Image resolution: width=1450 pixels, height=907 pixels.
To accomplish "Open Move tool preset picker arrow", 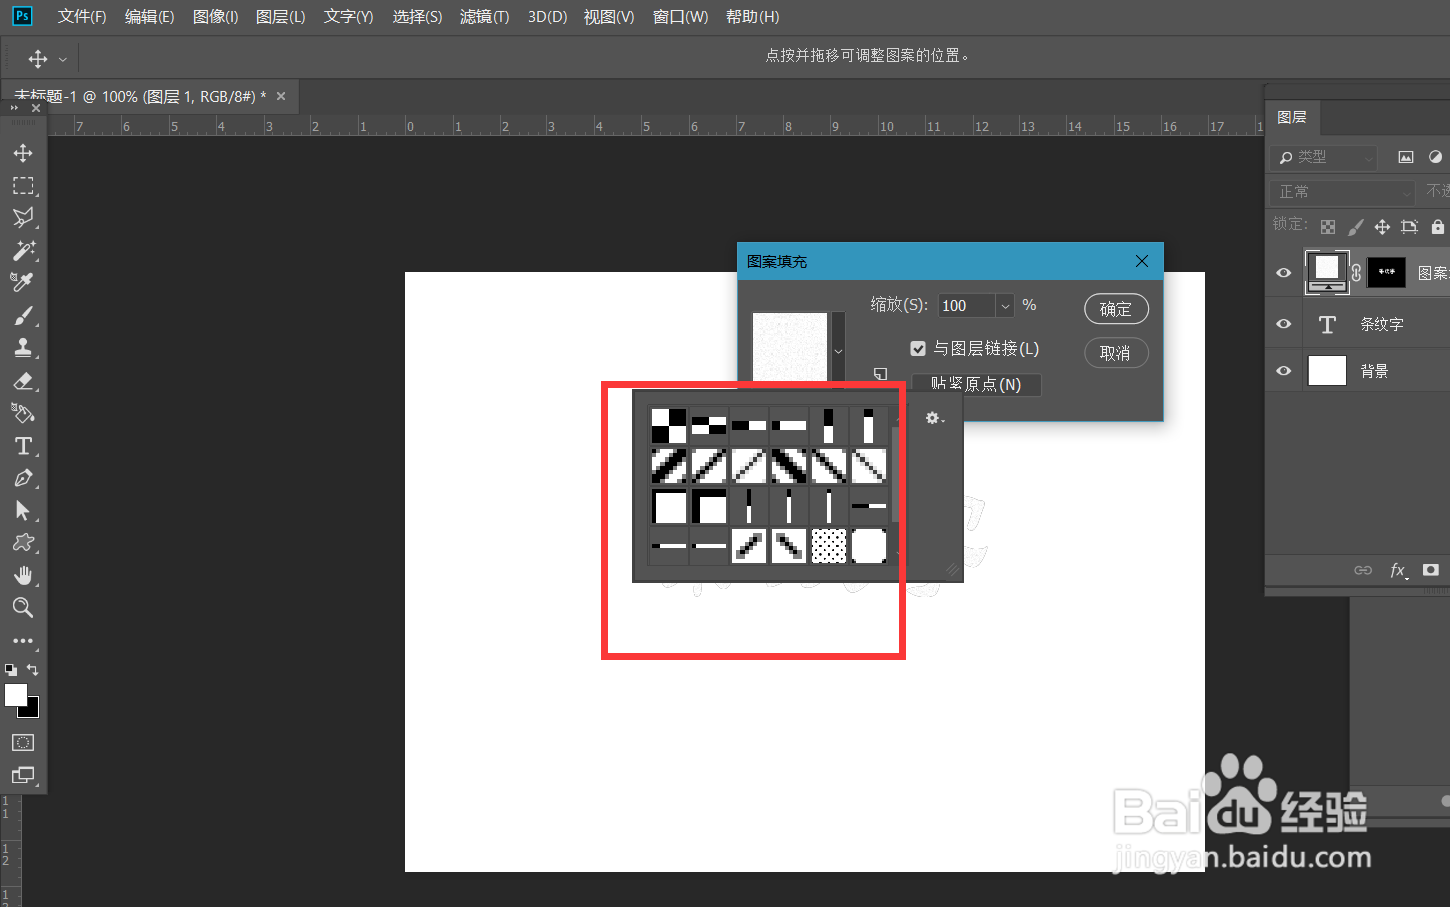I will click(x=63, y=59).
